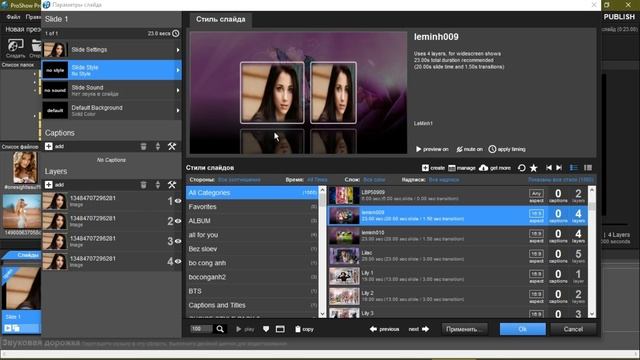The width and height of the screenshot is (640, 360).
Task: Delete layer using Layers trash icon
Action: pos(143,185)
